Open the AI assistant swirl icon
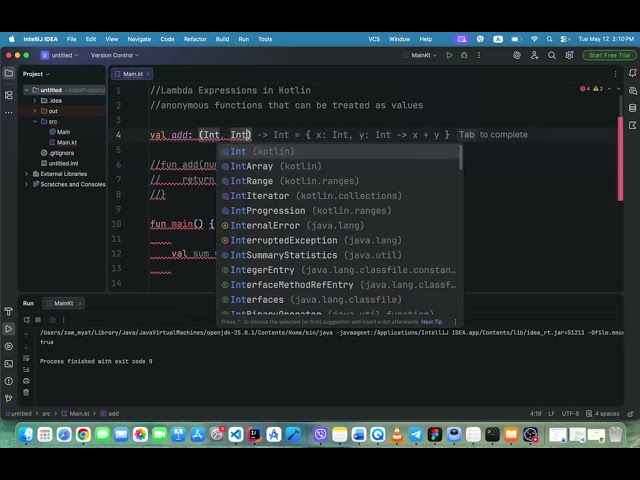Viewport: 640px width, 480px height. (x=517, y=55)
